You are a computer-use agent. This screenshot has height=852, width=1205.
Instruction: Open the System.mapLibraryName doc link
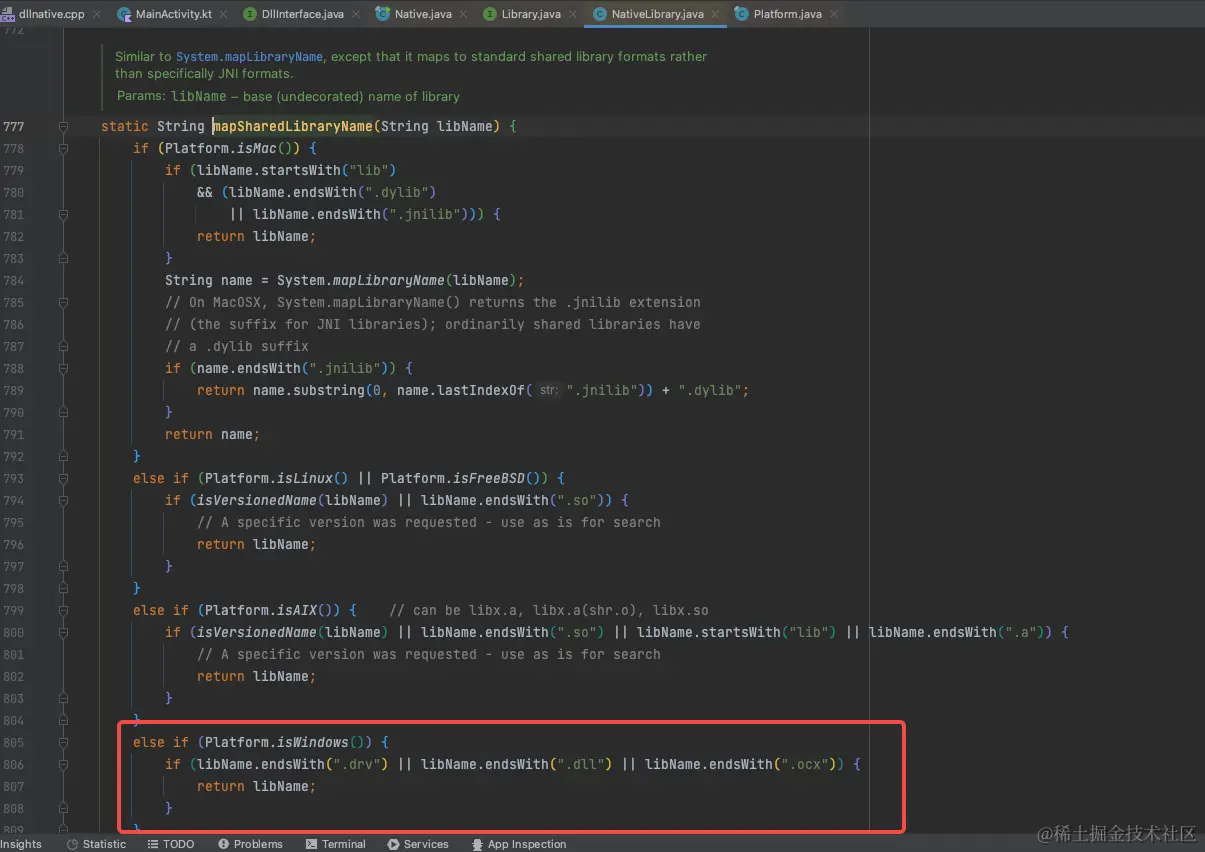pyautogui.click(x=250, y=57)
